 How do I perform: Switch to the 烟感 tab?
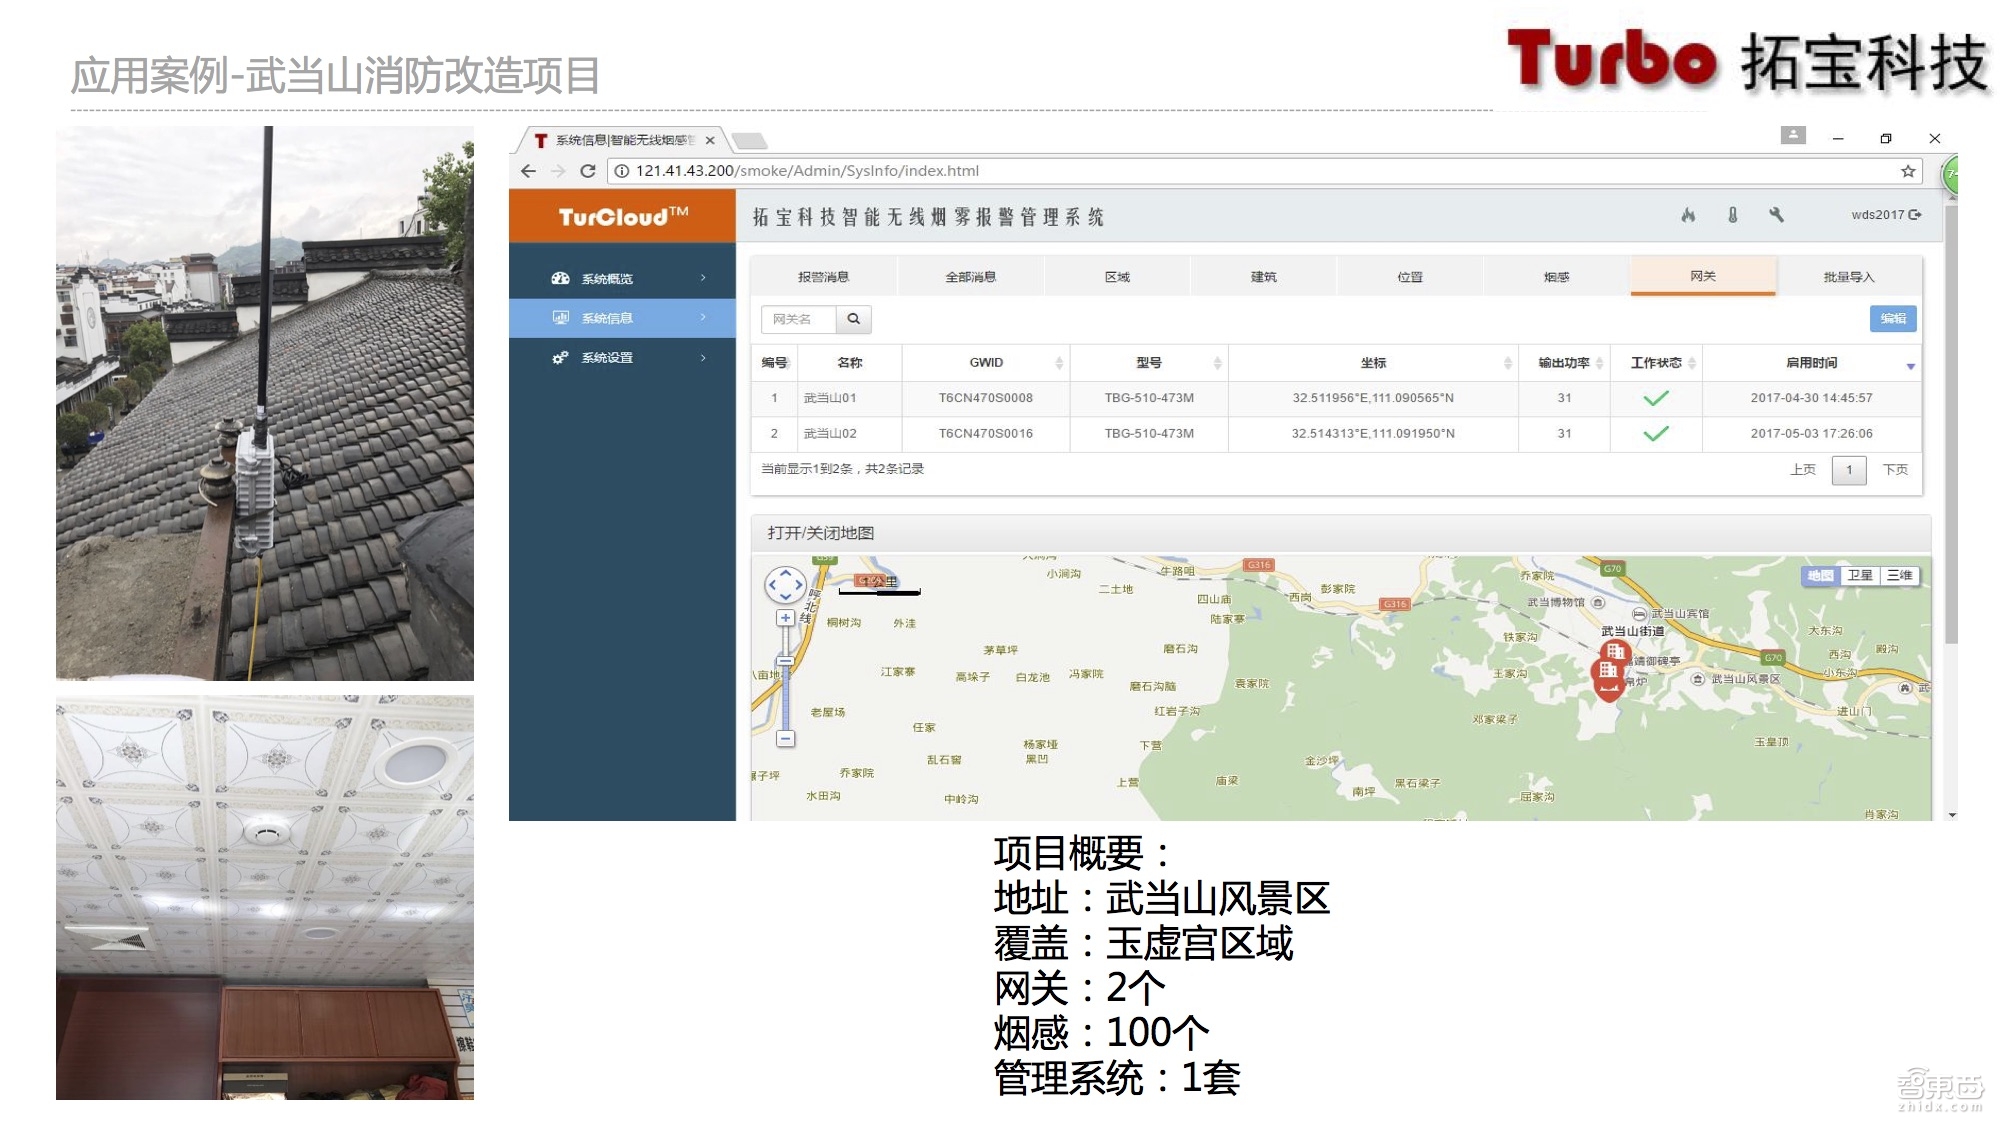[x=1557, y=276]
